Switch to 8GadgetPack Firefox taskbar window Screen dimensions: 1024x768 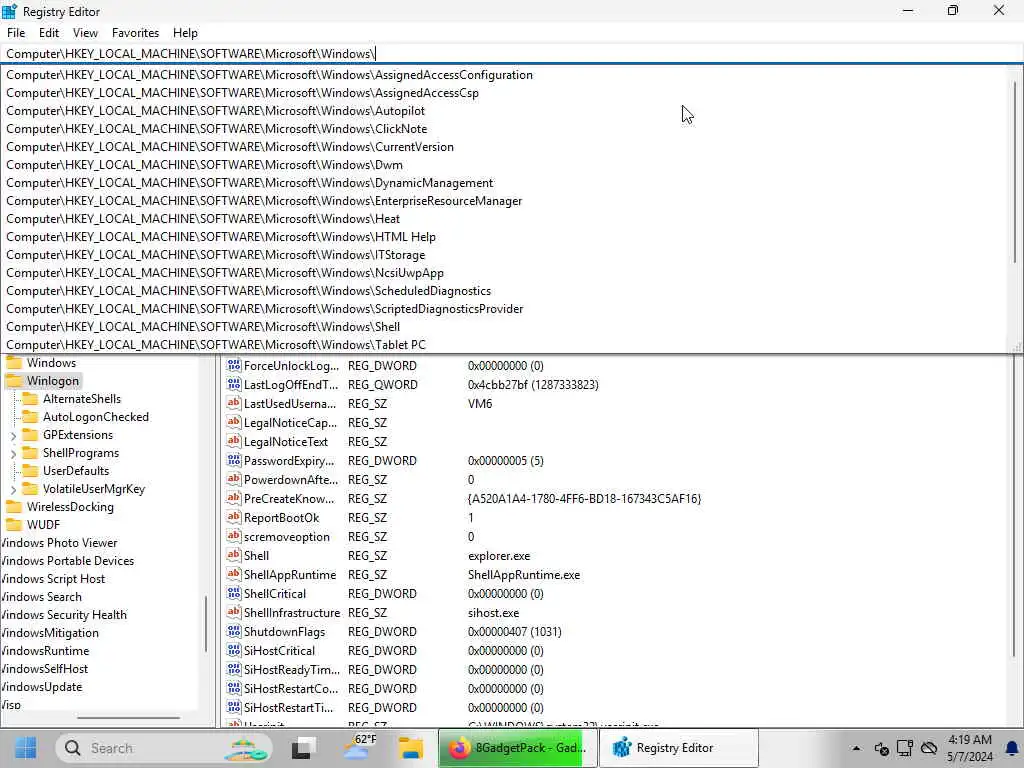tap(517, 748)
